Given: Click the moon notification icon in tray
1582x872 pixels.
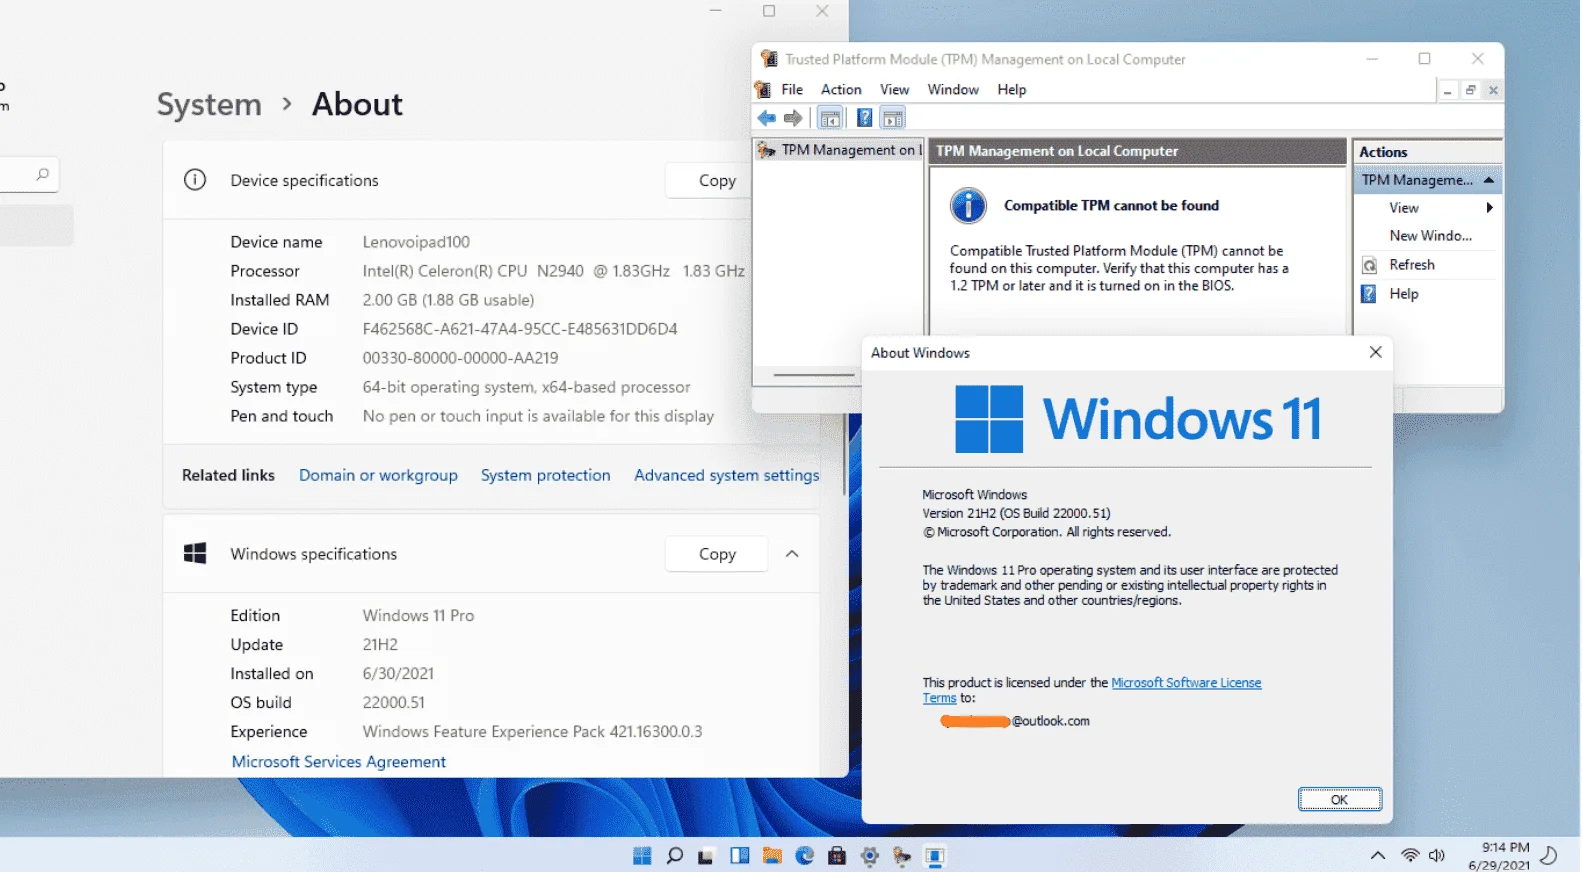Looking at the screenshot, I should pyautogui.click(x=1549, y=855).
